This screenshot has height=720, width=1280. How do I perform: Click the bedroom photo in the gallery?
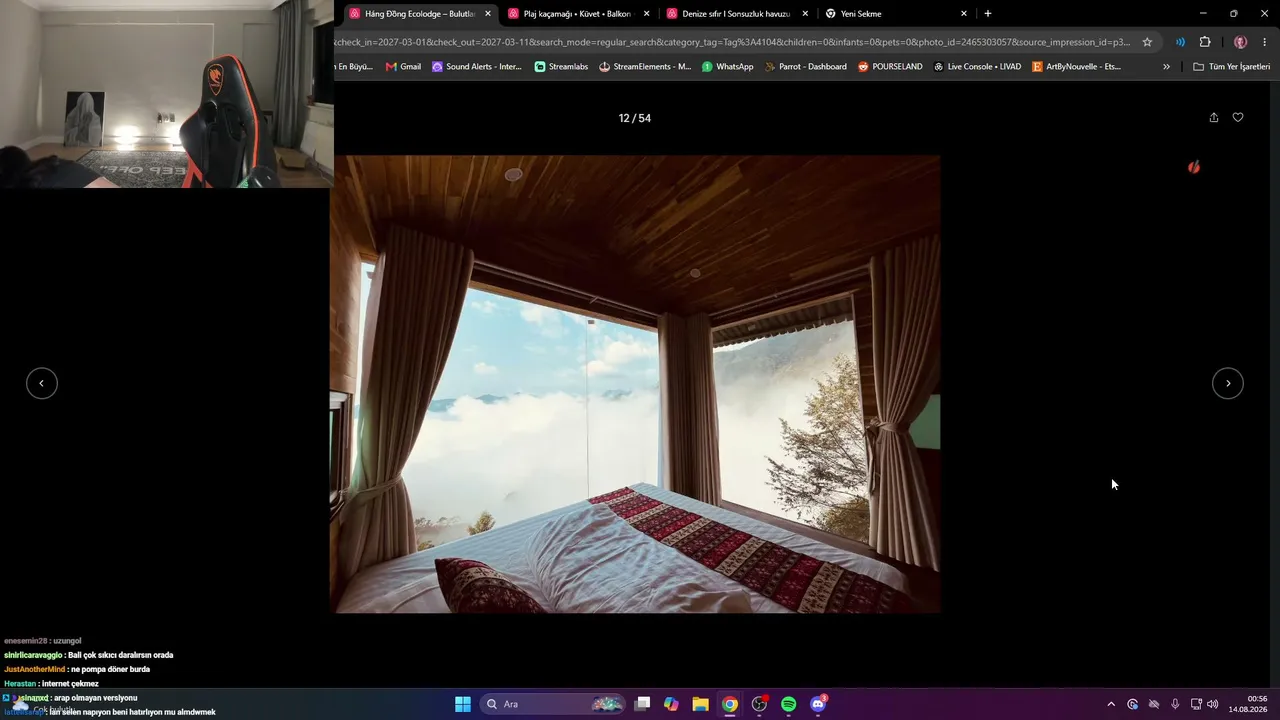click(x=635, y=384)
